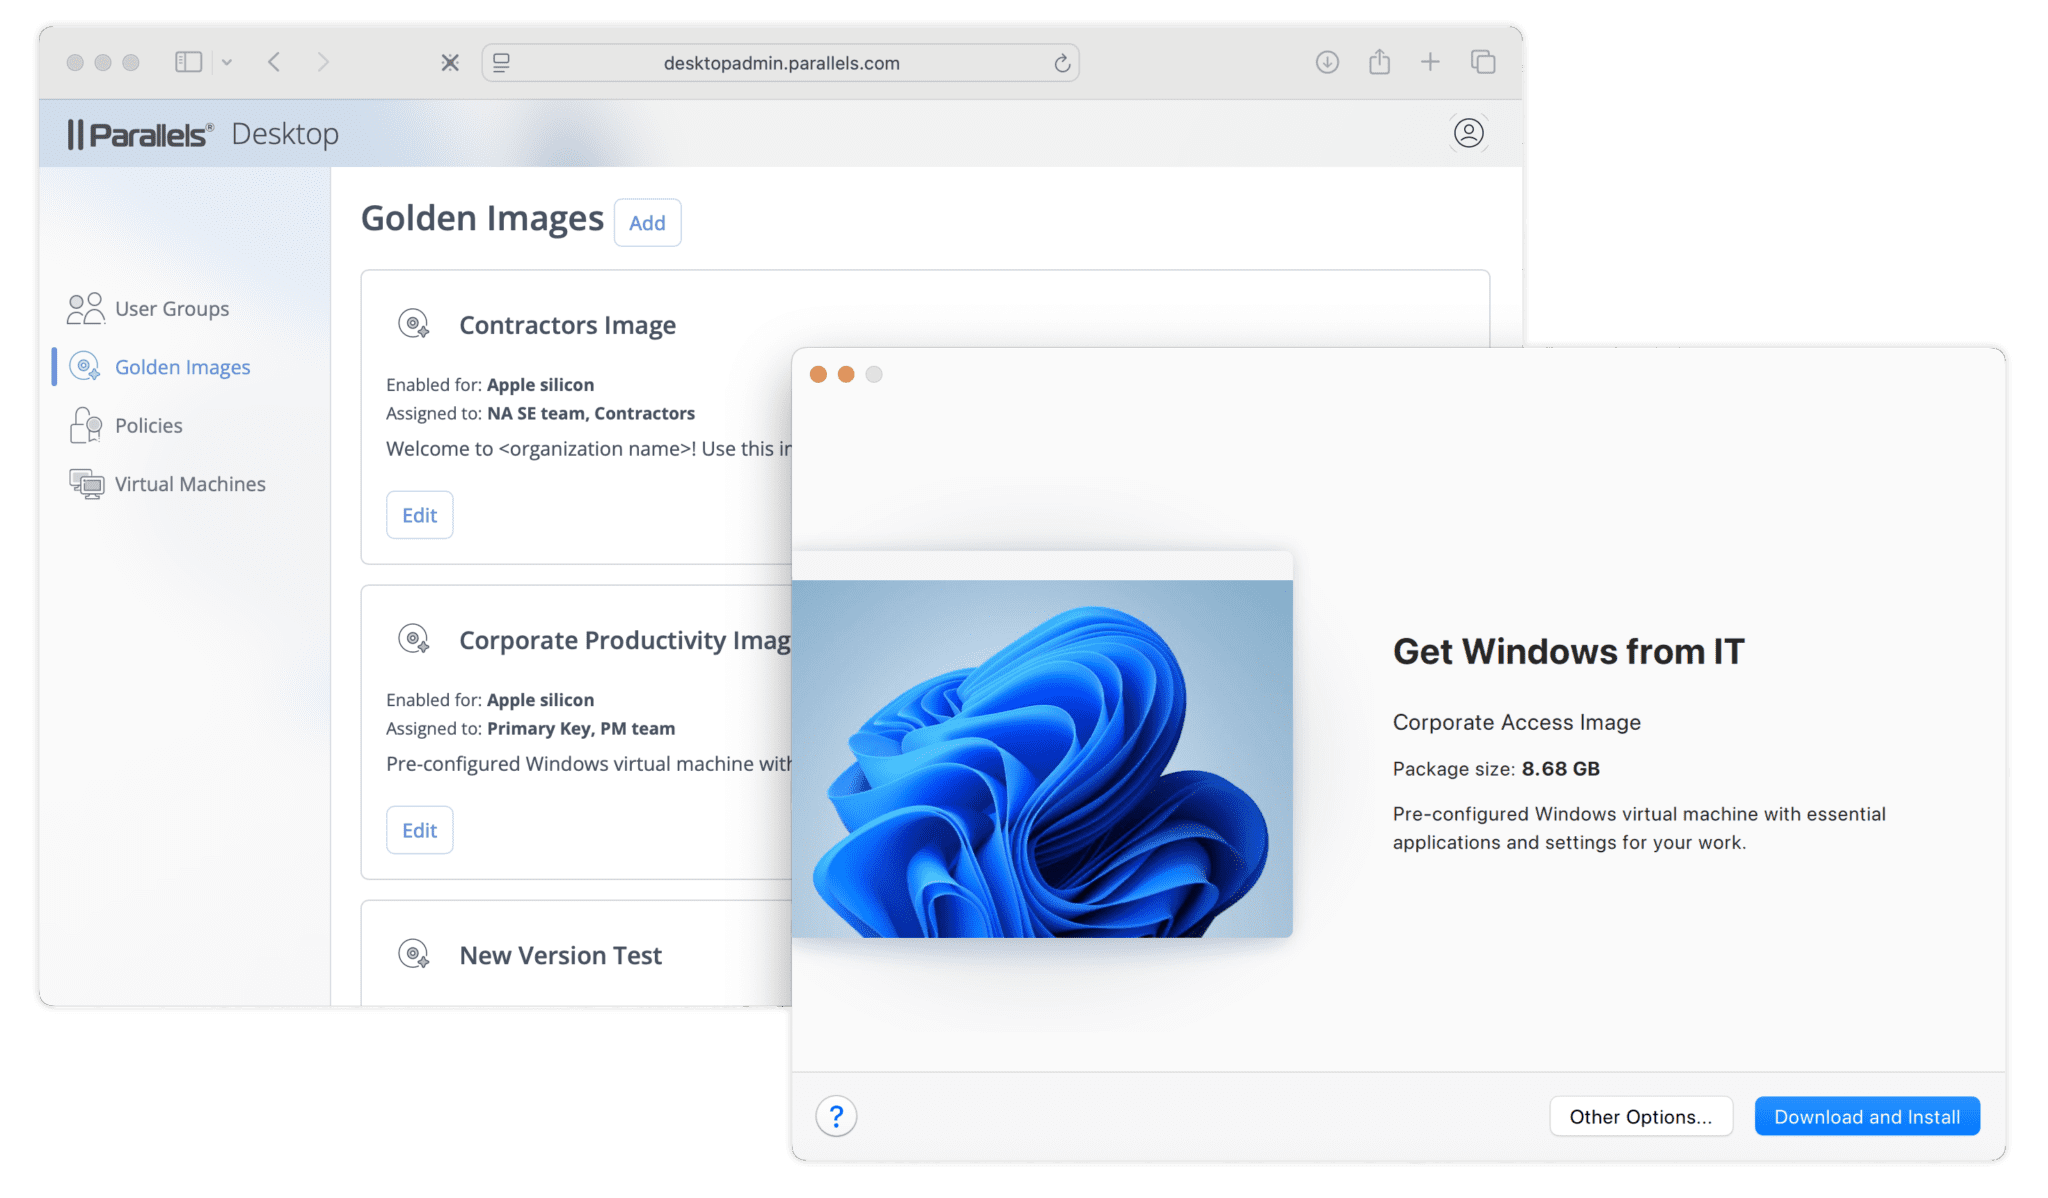Image resolution: width=2048 pixels, height=1198 pixels.
Task: Click the Safari downloads arrow
Action: [x=1327, y=61]
